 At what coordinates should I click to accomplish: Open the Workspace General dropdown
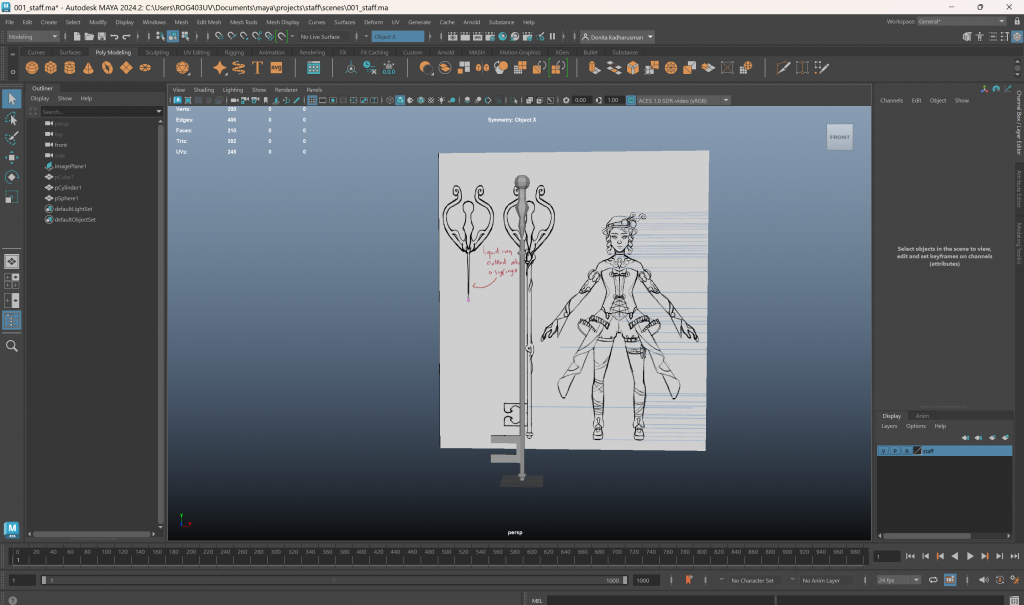click(961, 22)
